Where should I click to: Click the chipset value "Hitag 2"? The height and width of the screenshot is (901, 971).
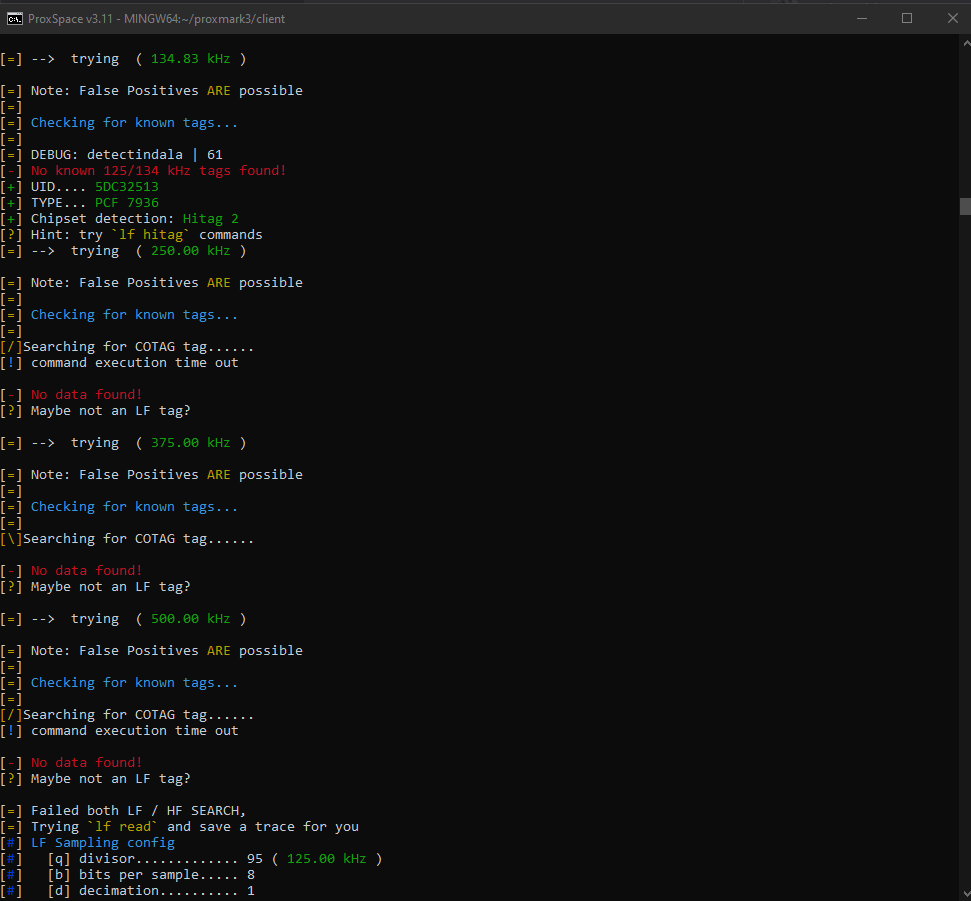[211, 219]
